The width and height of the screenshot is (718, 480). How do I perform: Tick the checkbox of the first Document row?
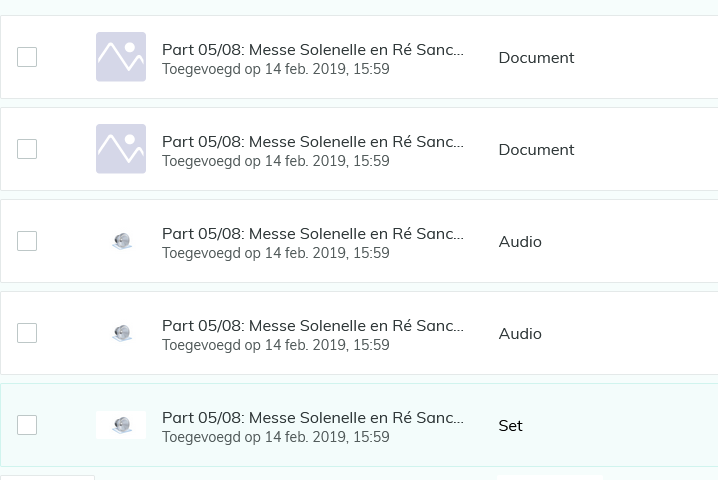point(27,57)
